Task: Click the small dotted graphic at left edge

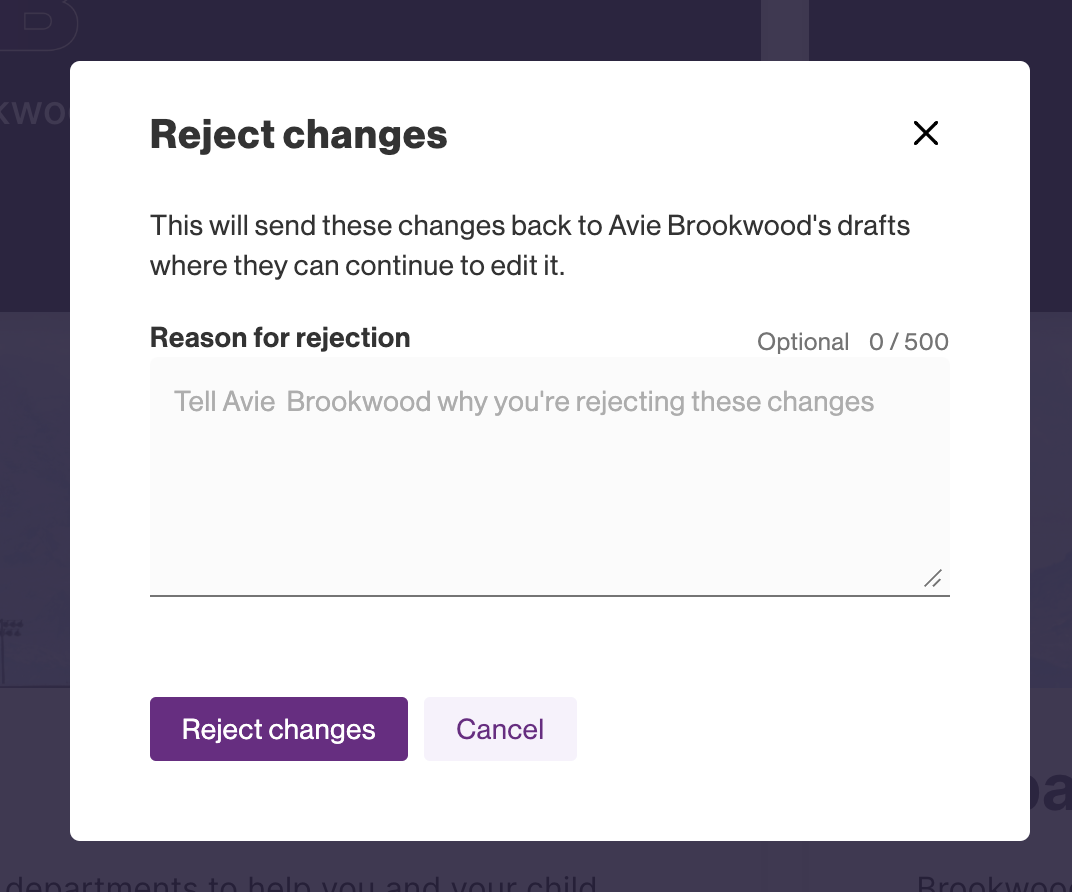Action: [x=12, y=629]
